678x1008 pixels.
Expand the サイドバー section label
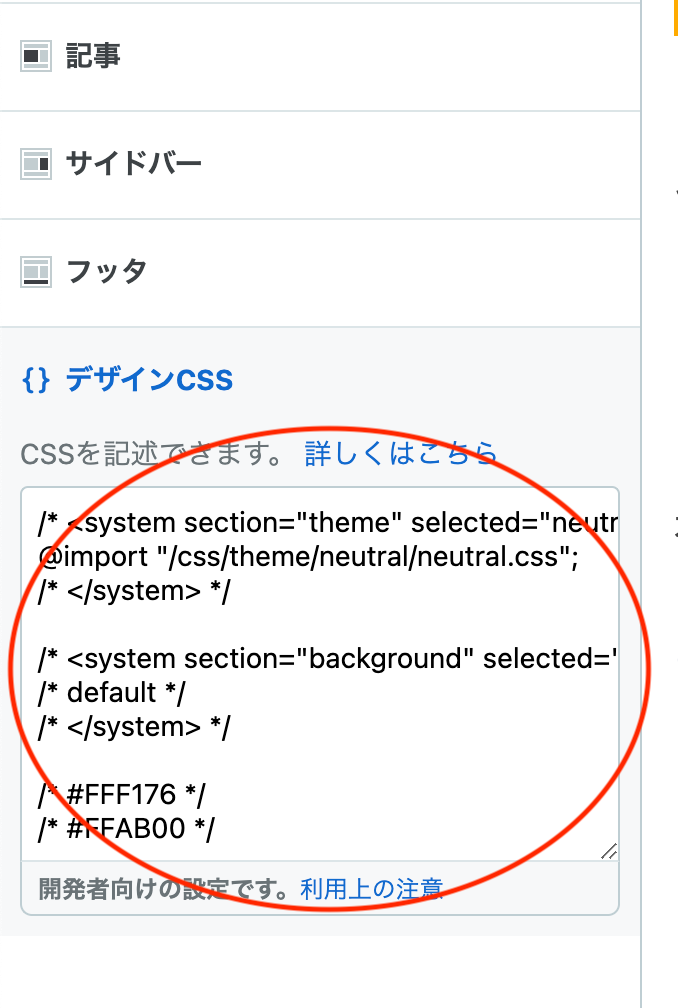(133, 163)
